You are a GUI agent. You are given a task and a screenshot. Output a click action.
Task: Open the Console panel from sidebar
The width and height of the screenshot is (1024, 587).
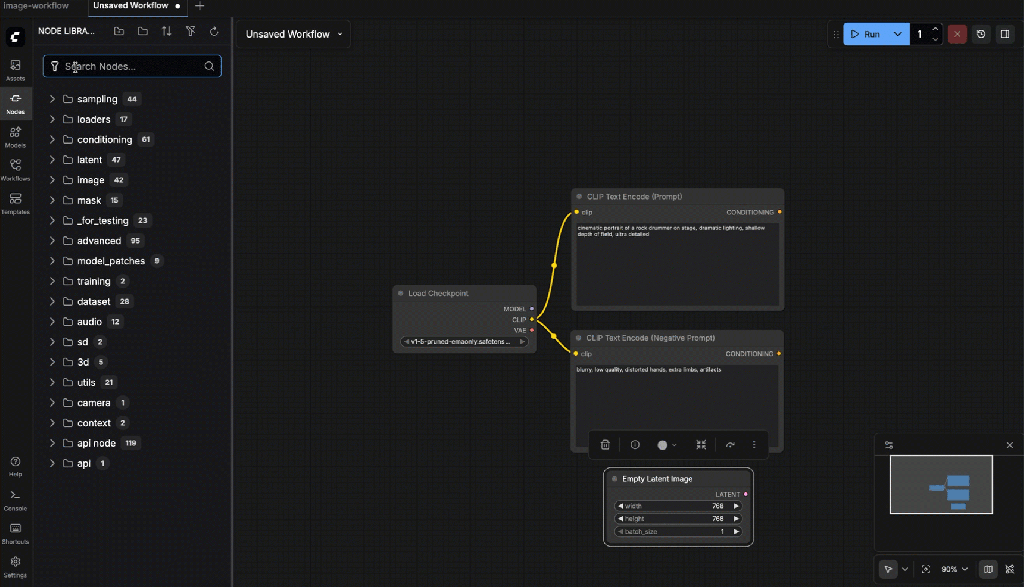(x=15, y=500)
